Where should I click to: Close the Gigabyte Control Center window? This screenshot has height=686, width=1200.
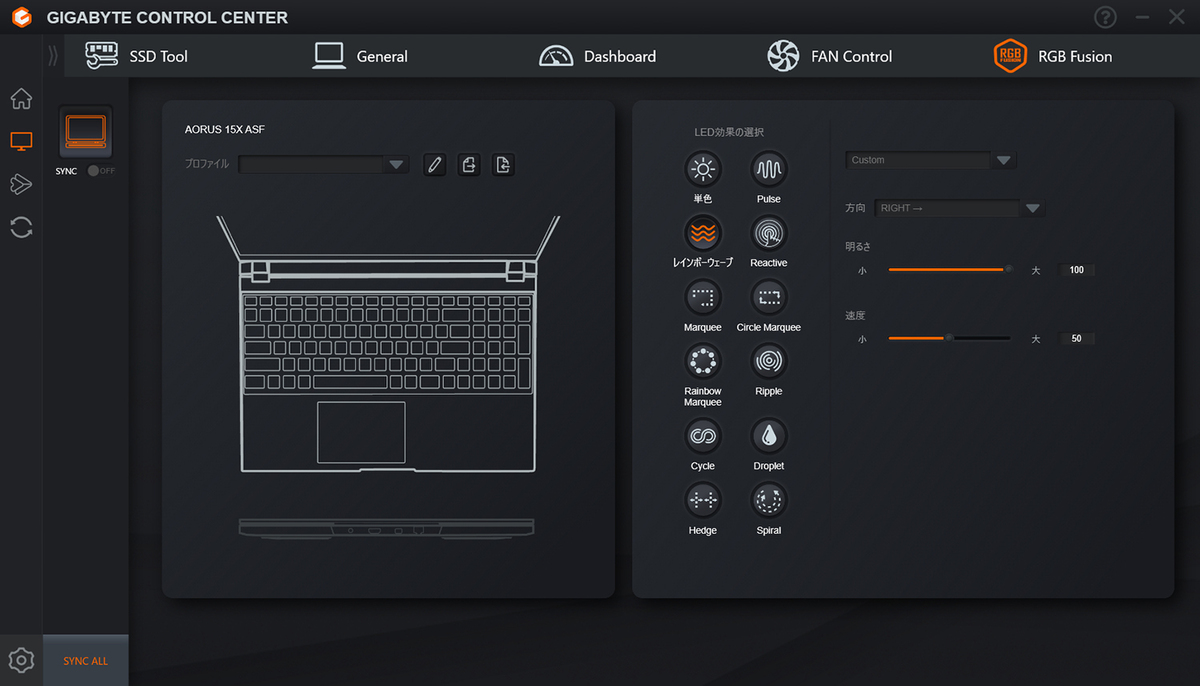coord(1176,17)
